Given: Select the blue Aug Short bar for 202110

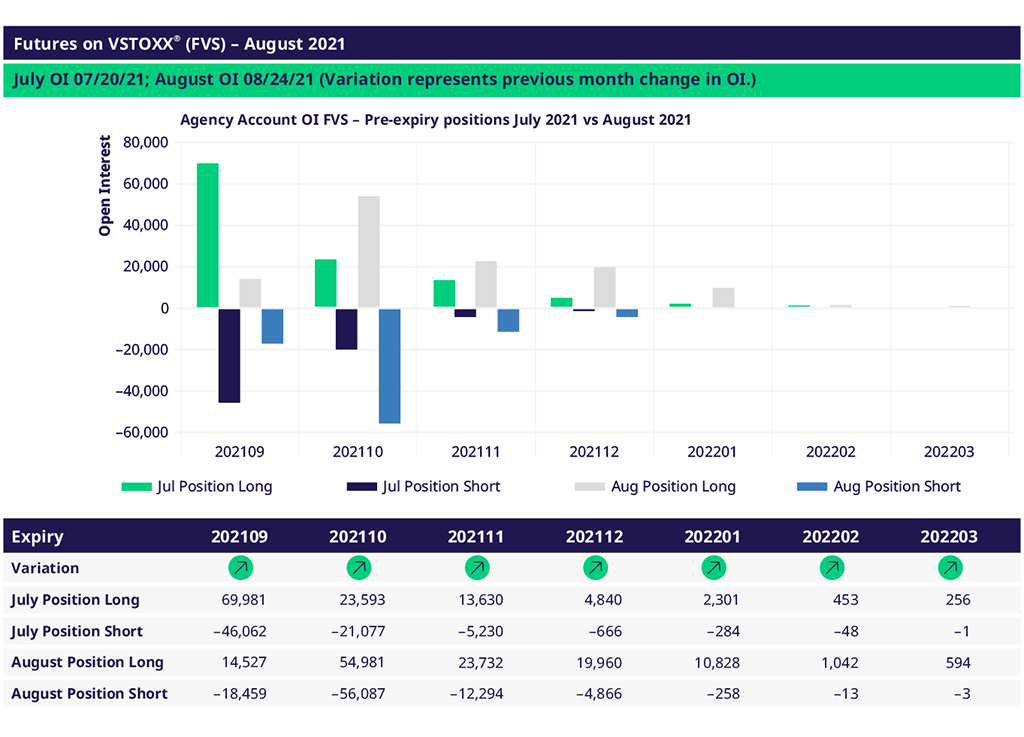Looking at the screenshot, I should coord(389,366).
